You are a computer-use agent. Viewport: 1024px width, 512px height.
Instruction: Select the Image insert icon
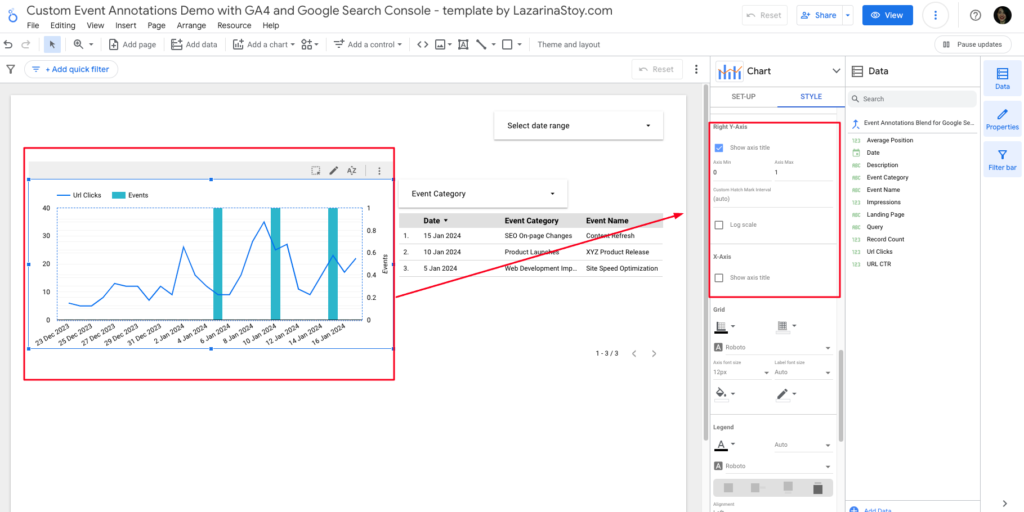[441, 44]
